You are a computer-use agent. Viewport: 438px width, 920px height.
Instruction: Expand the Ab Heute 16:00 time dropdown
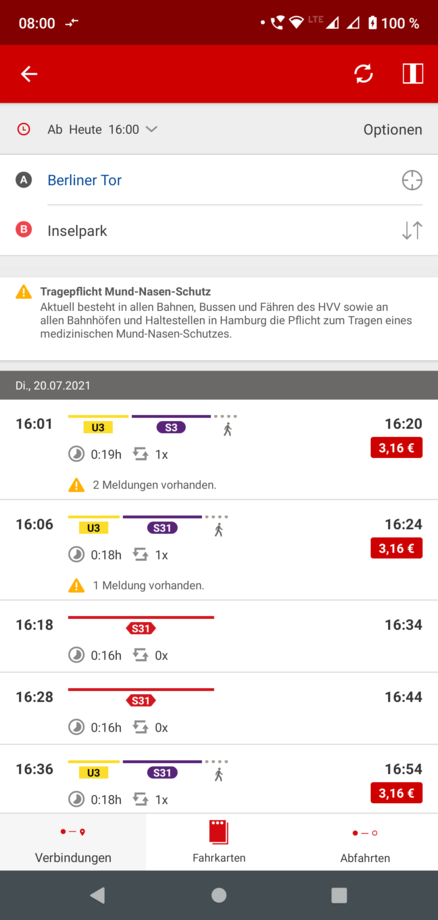click(103, 129)
